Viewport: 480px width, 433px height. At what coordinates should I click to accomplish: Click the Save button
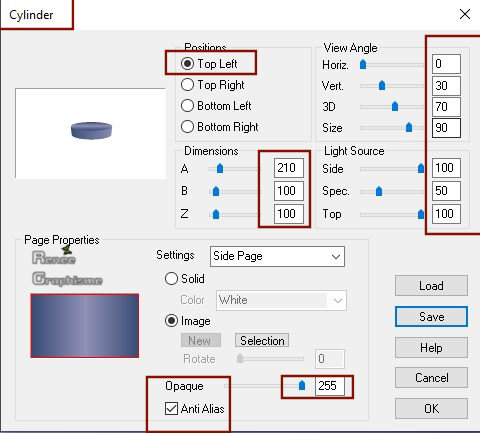click(x=431, y=317)
